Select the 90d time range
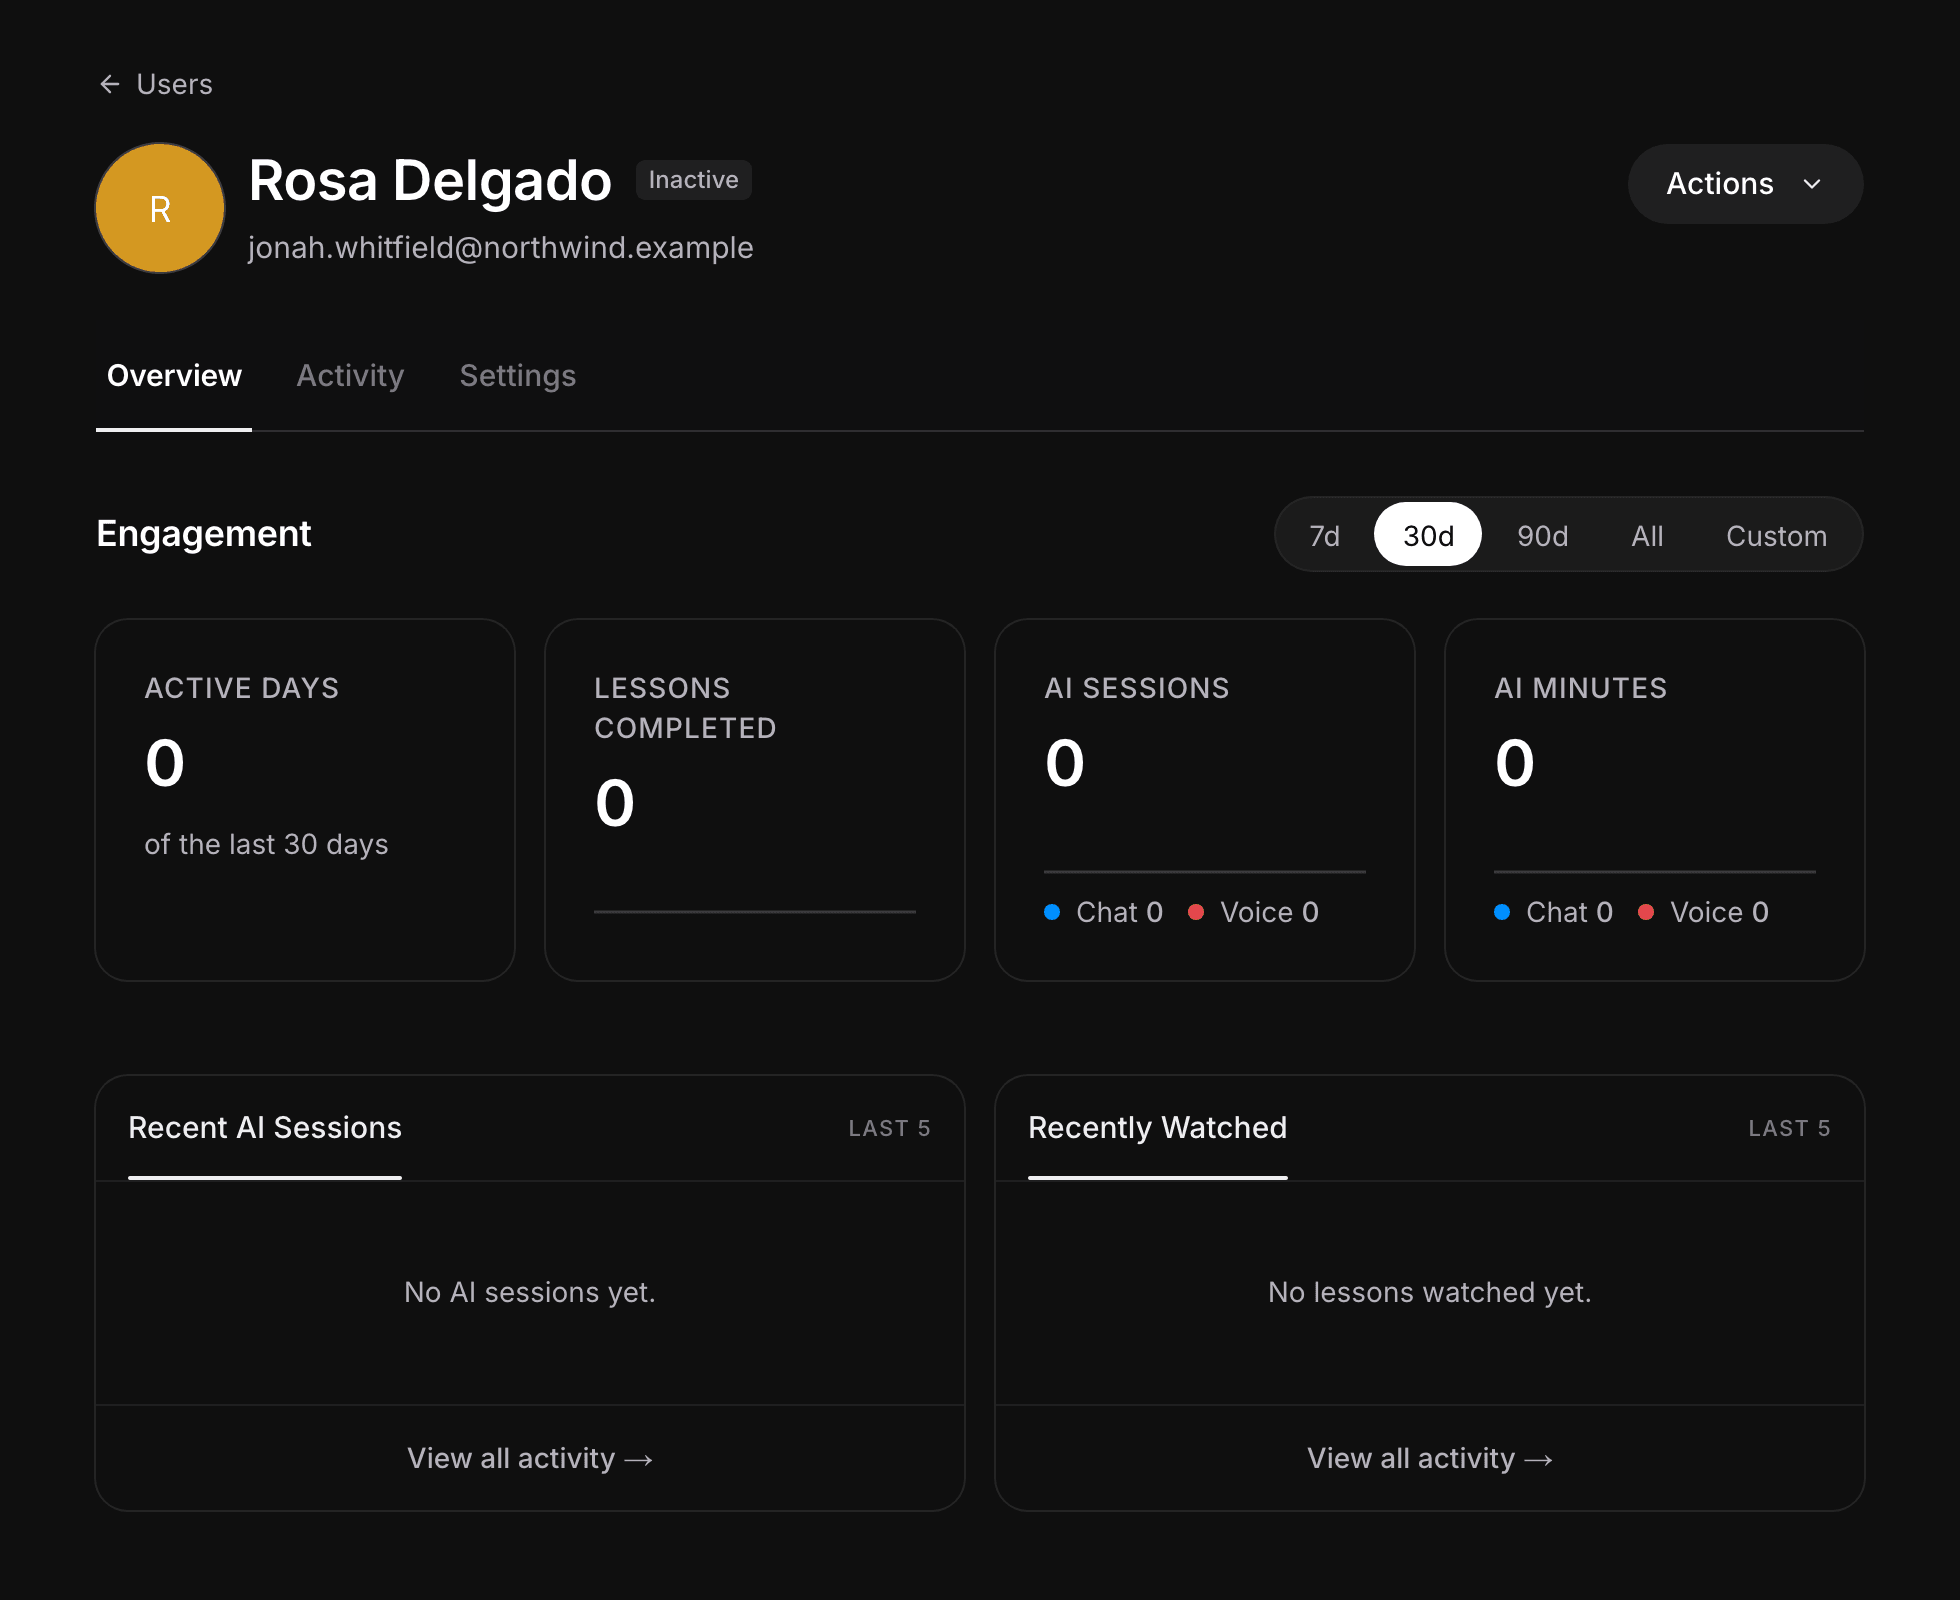The width and height of the screenshot is (1960, 1600). pos(1542,535)
